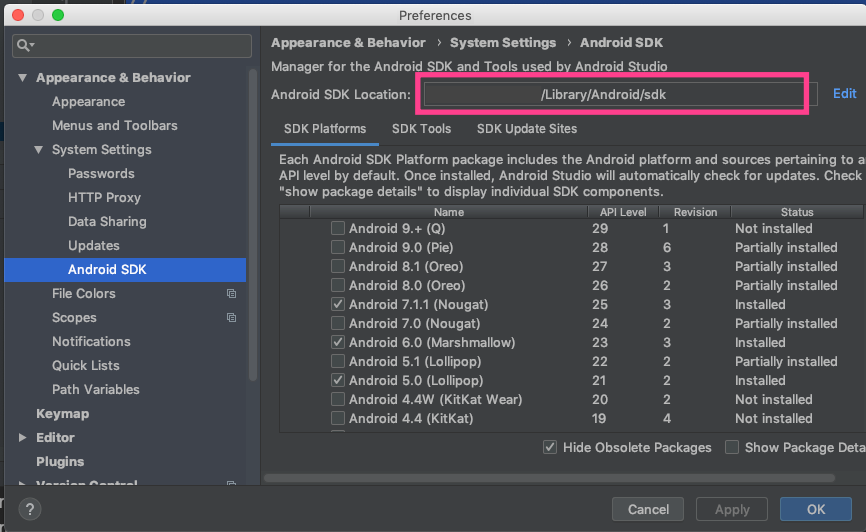Confirm with the OK button
The image size is (866, 532).
coord(816,509)
